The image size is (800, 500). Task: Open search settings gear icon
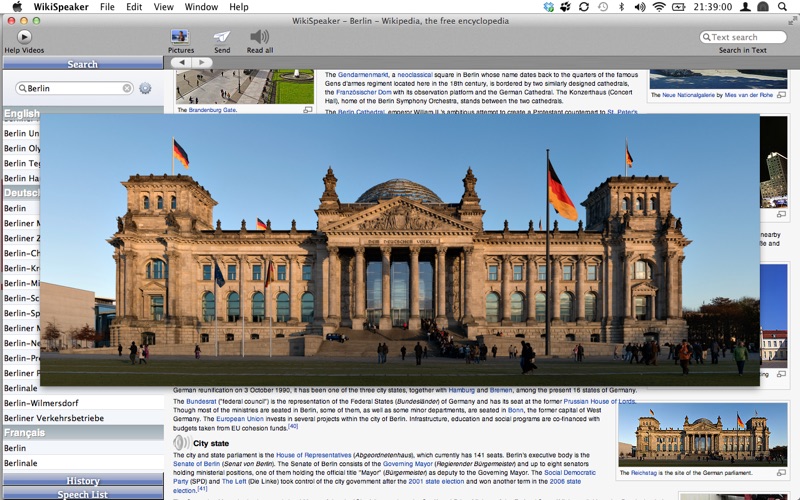pyautogui.click(x=145, y=88)
